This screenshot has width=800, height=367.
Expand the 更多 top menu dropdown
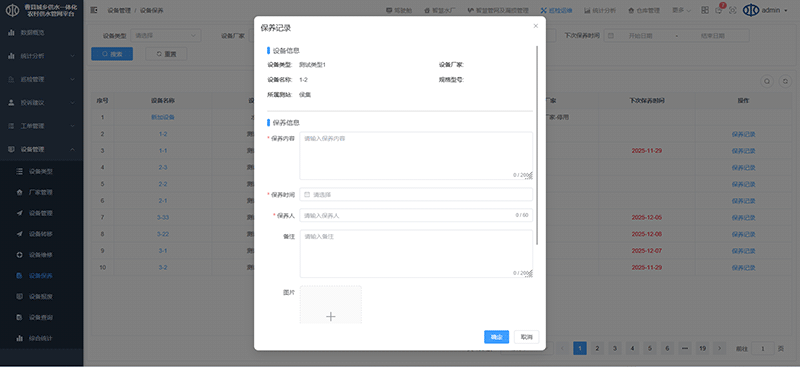[x=682, y=10]
